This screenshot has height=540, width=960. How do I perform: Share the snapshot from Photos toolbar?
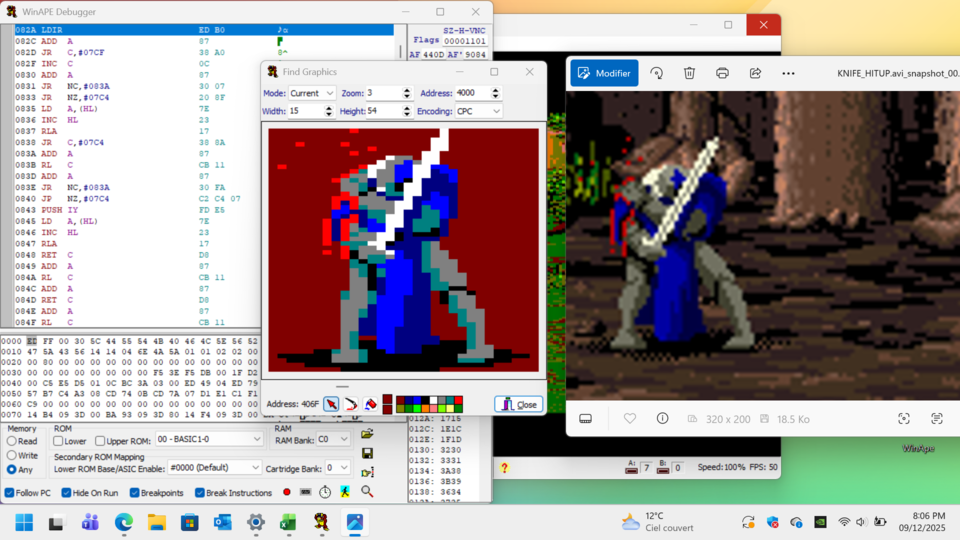click(756, 73)
